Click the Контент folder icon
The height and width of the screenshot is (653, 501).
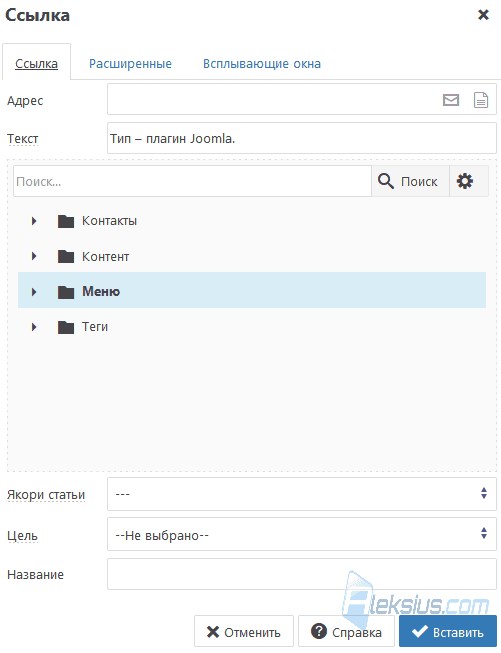66,257
